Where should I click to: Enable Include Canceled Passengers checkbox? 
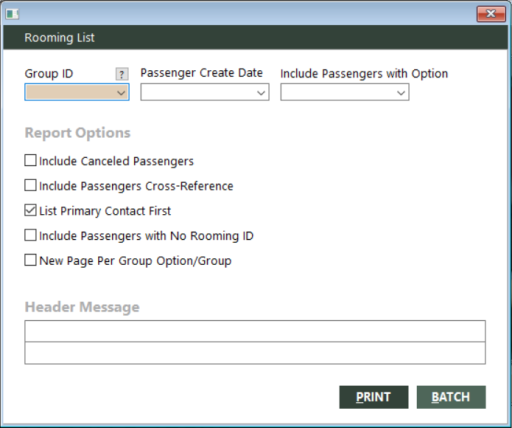pos(30,160)
